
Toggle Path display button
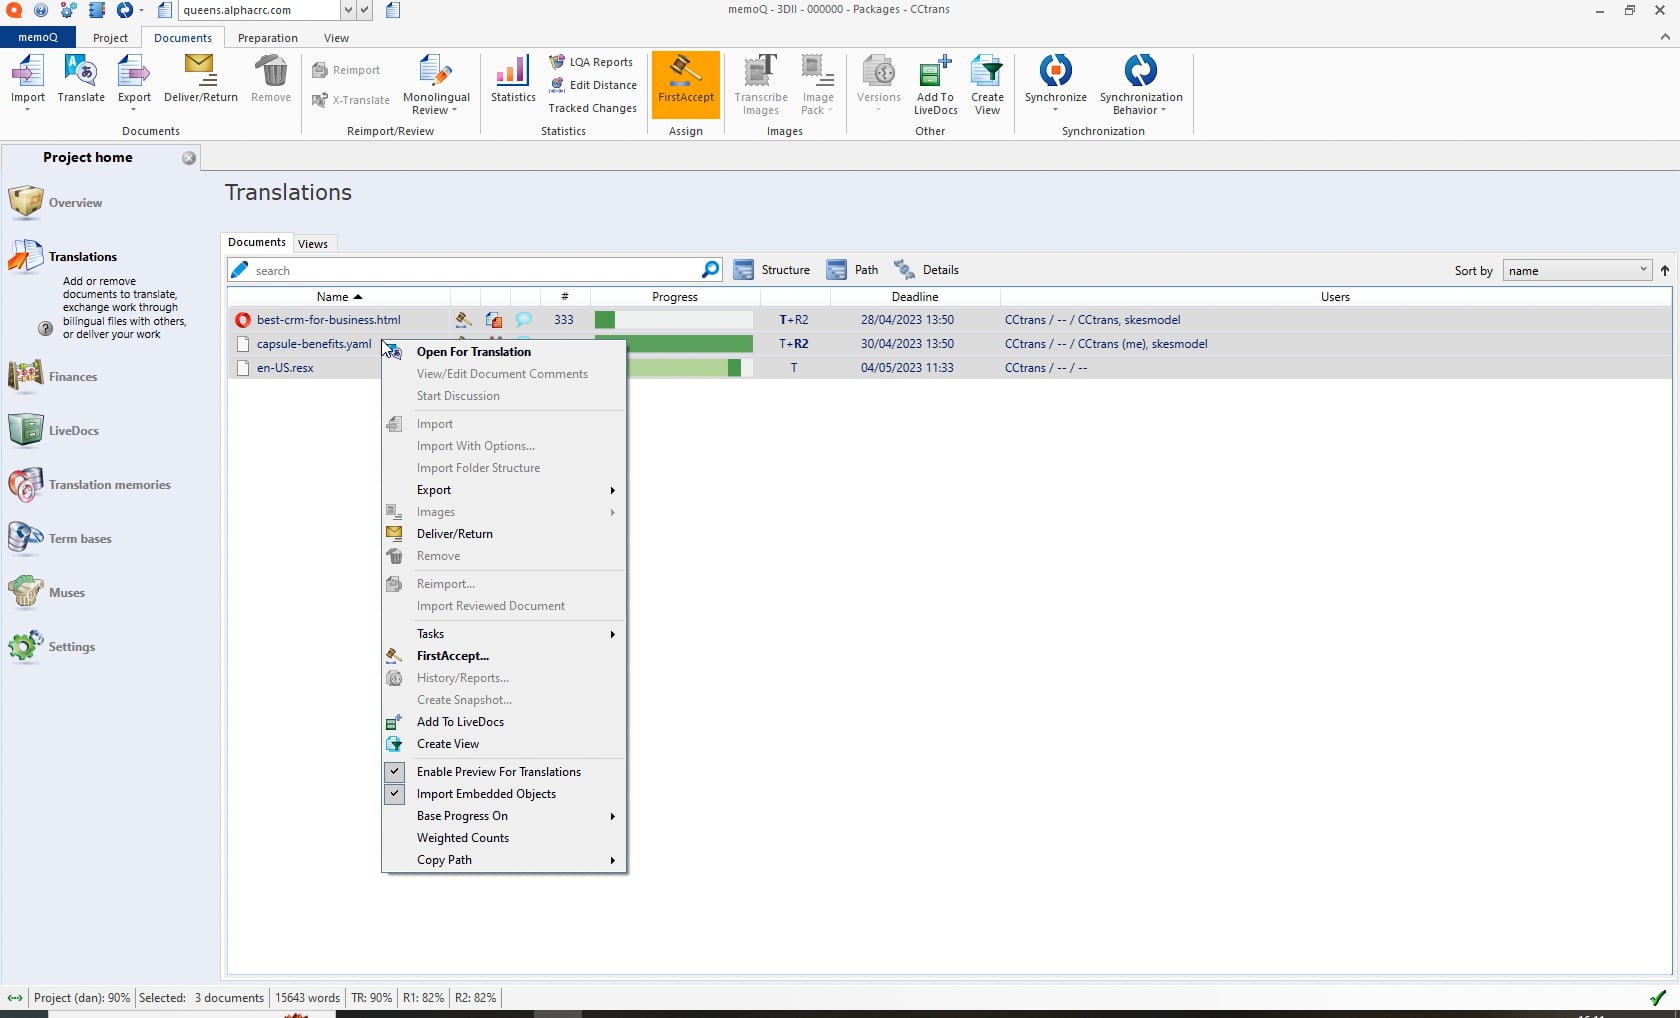click(853, 270)
